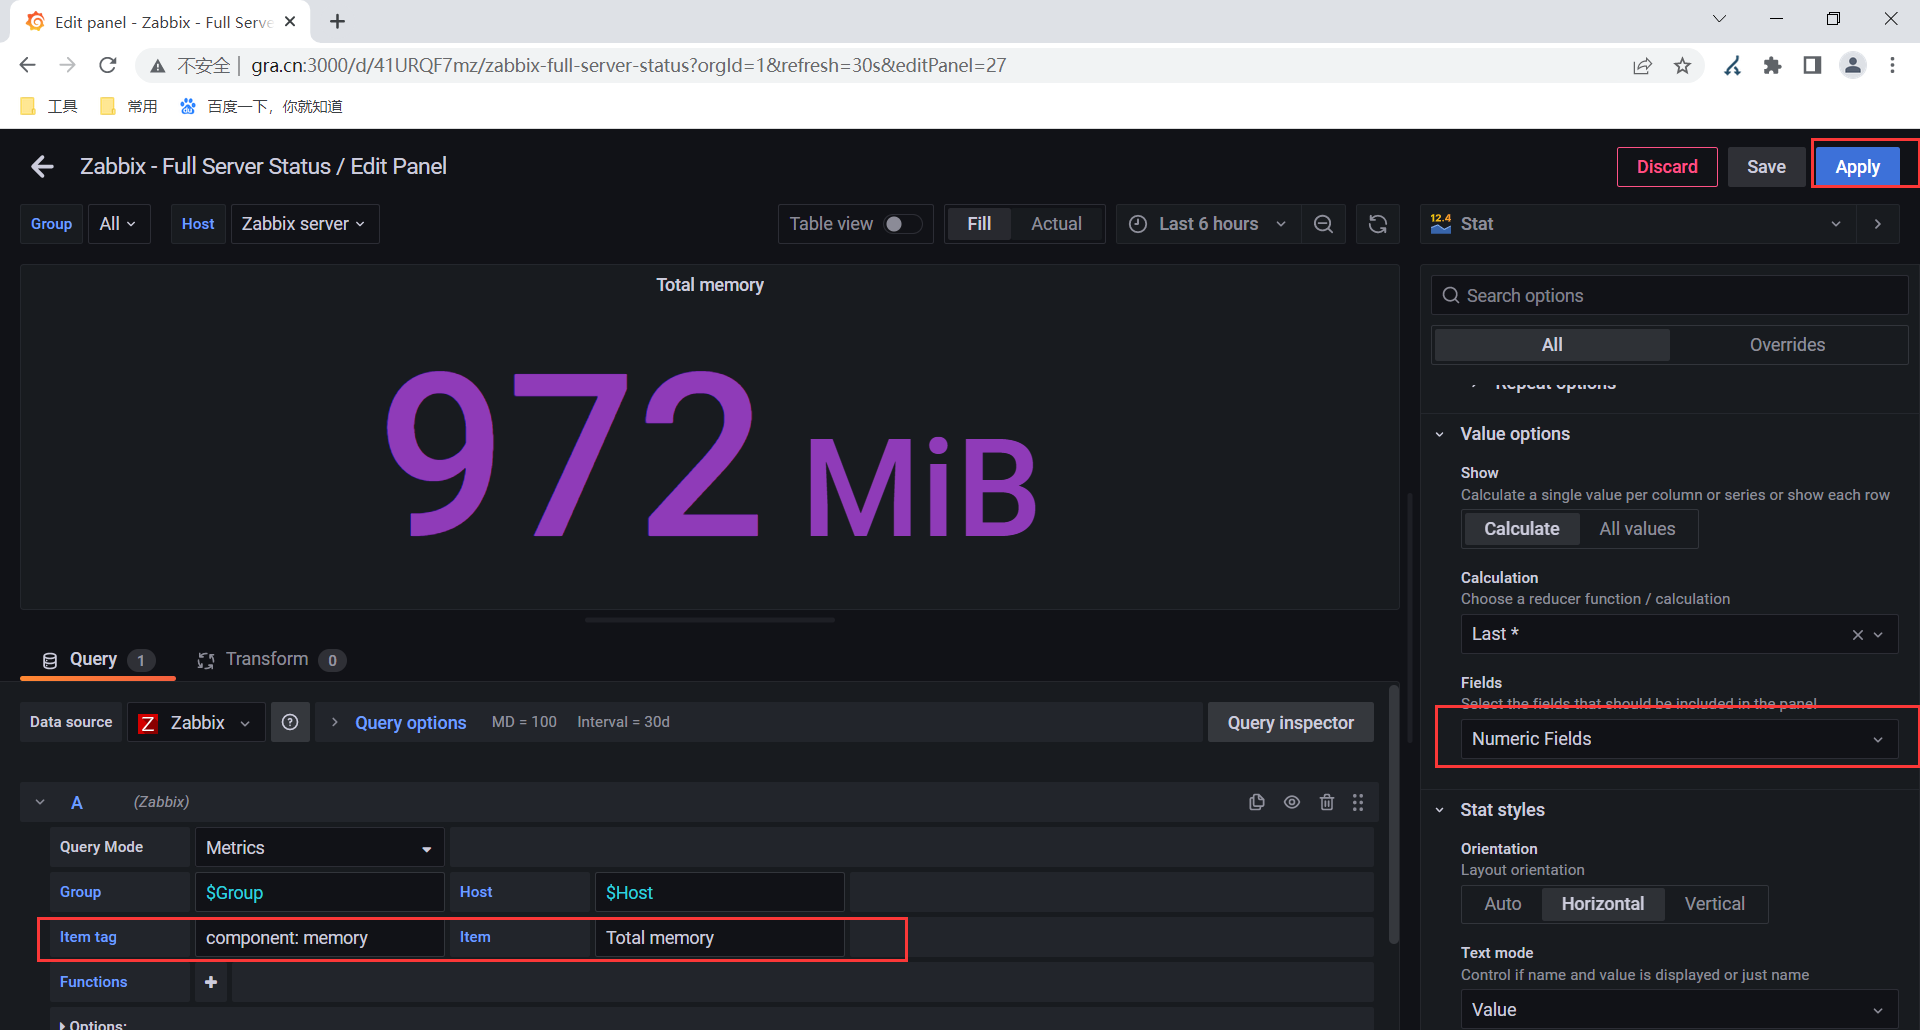Screen dimensions: 1920x1030
Task: Click the $Host input field
Action: coord(719,892)
